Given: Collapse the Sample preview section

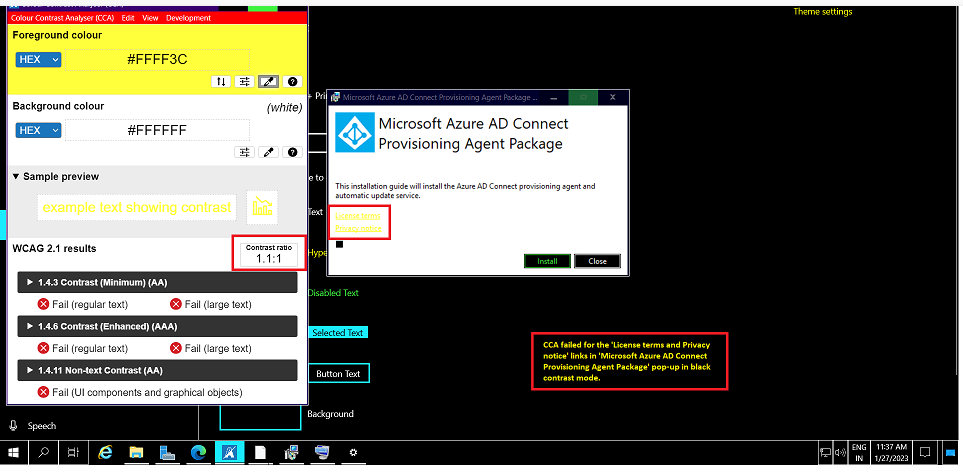Looking at the screenshot, I should tap(55, 176).
